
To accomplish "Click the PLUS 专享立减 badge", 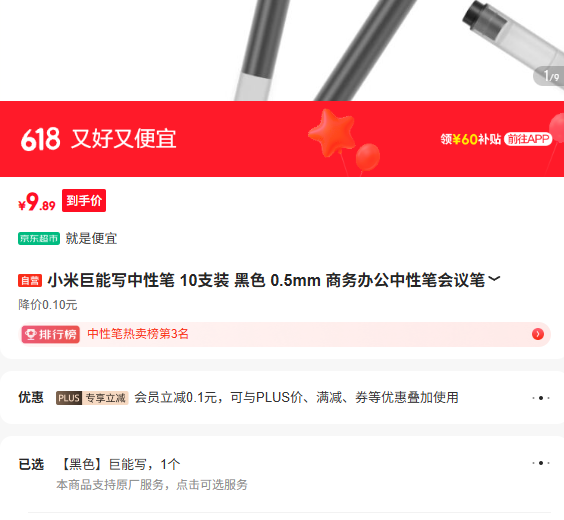I will (x=92, y=398).
